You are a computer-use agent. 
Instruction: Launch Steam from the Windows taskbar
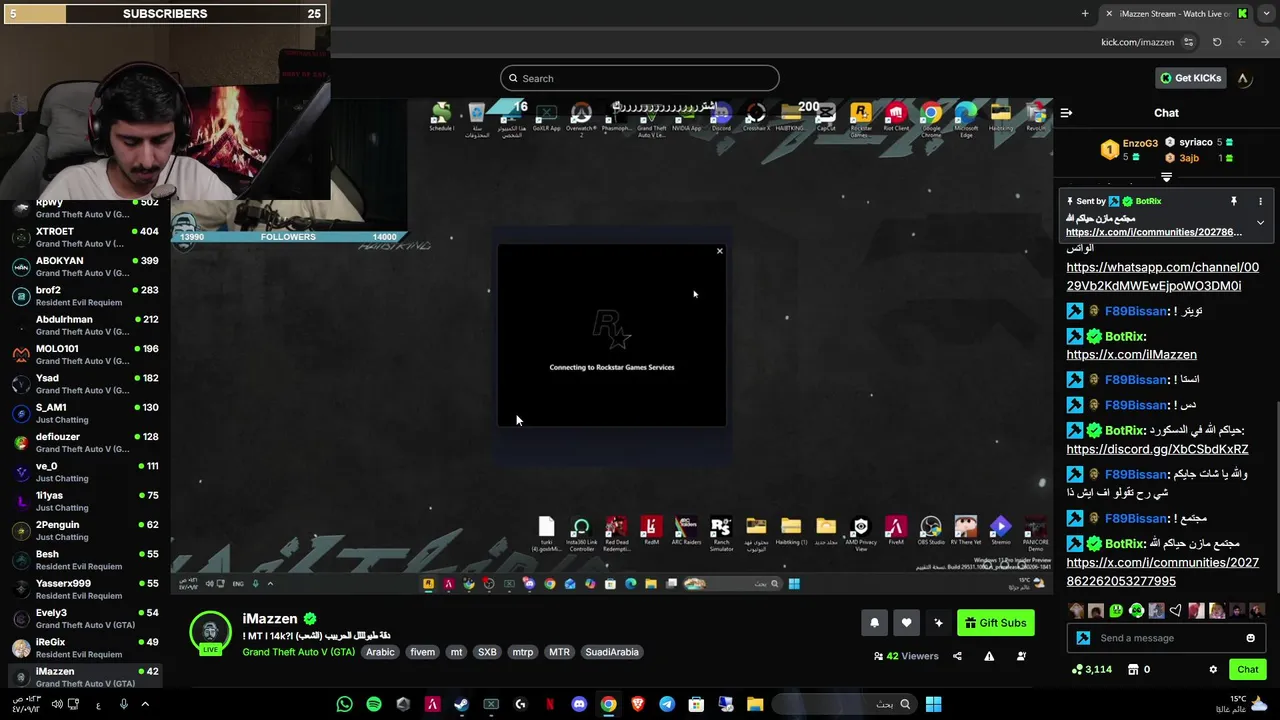(x=461, y=704)
